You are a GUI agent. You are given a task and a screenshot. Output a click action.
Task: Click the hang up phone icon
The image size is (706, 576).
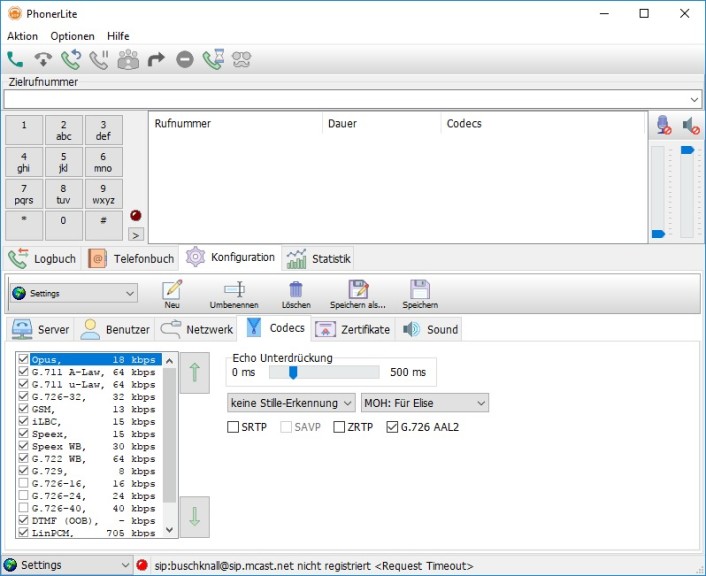tap(43, 59)
